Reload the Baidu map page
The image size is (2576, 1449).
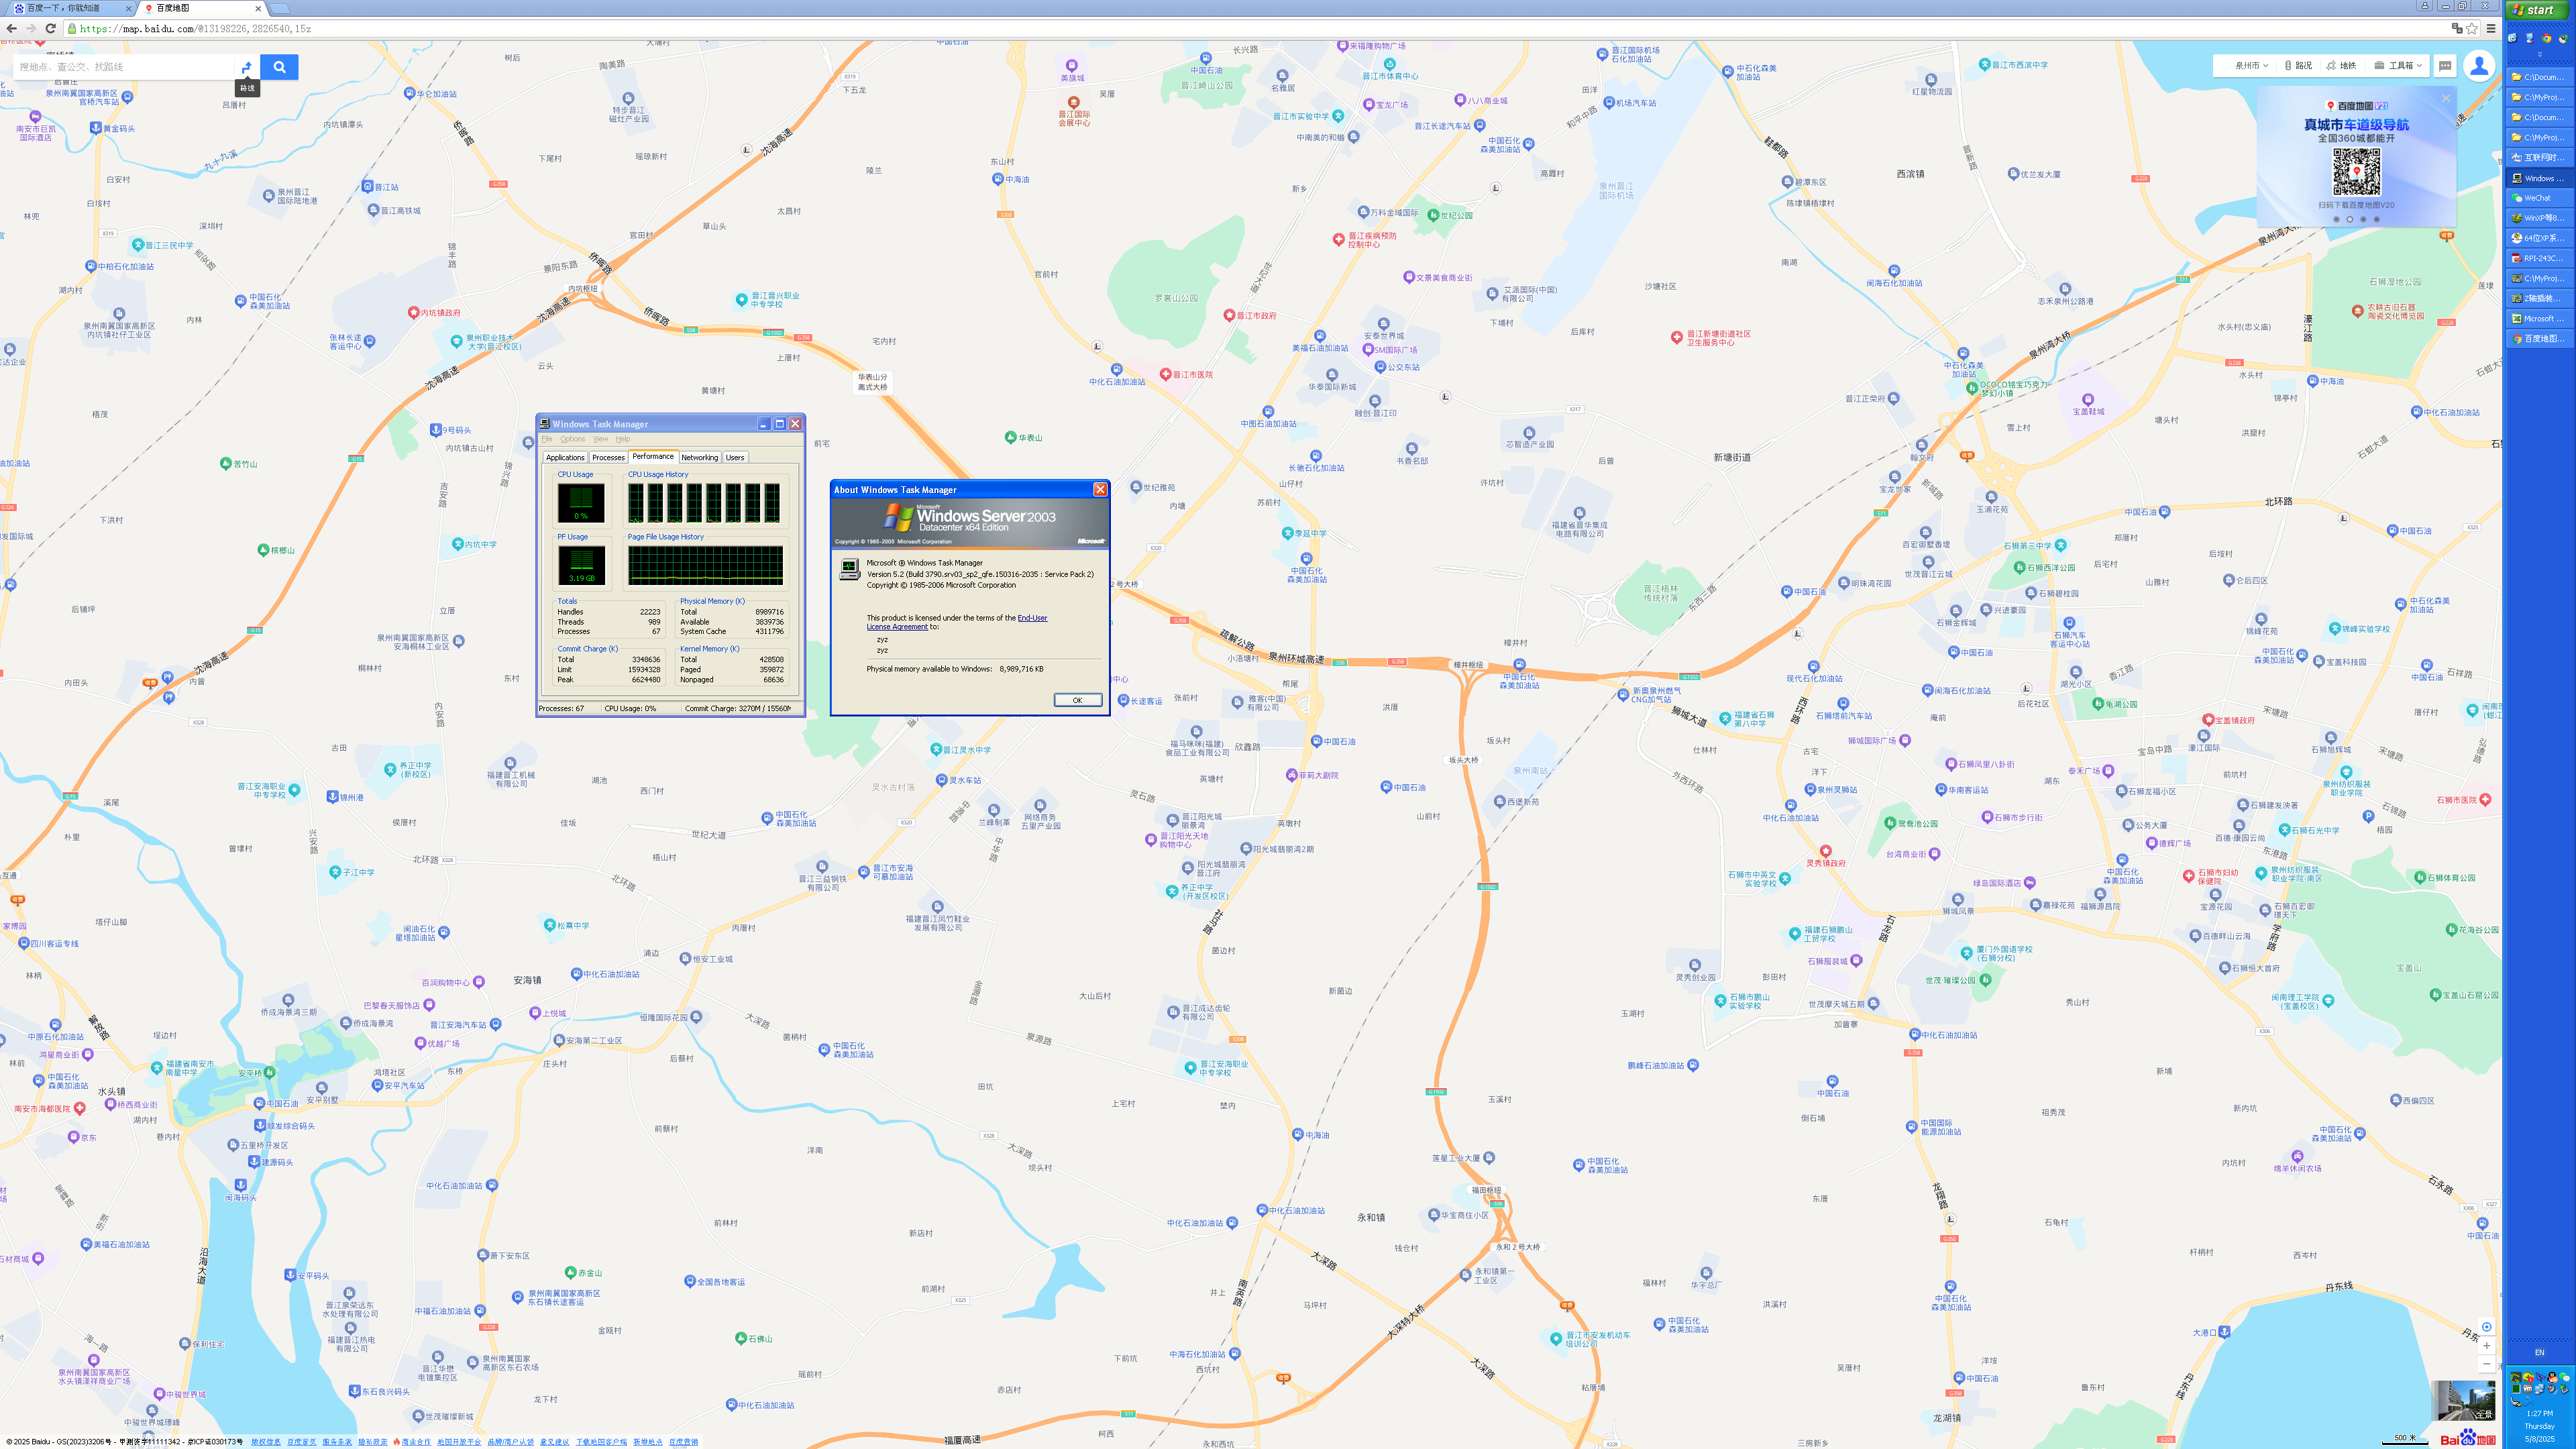50,28
